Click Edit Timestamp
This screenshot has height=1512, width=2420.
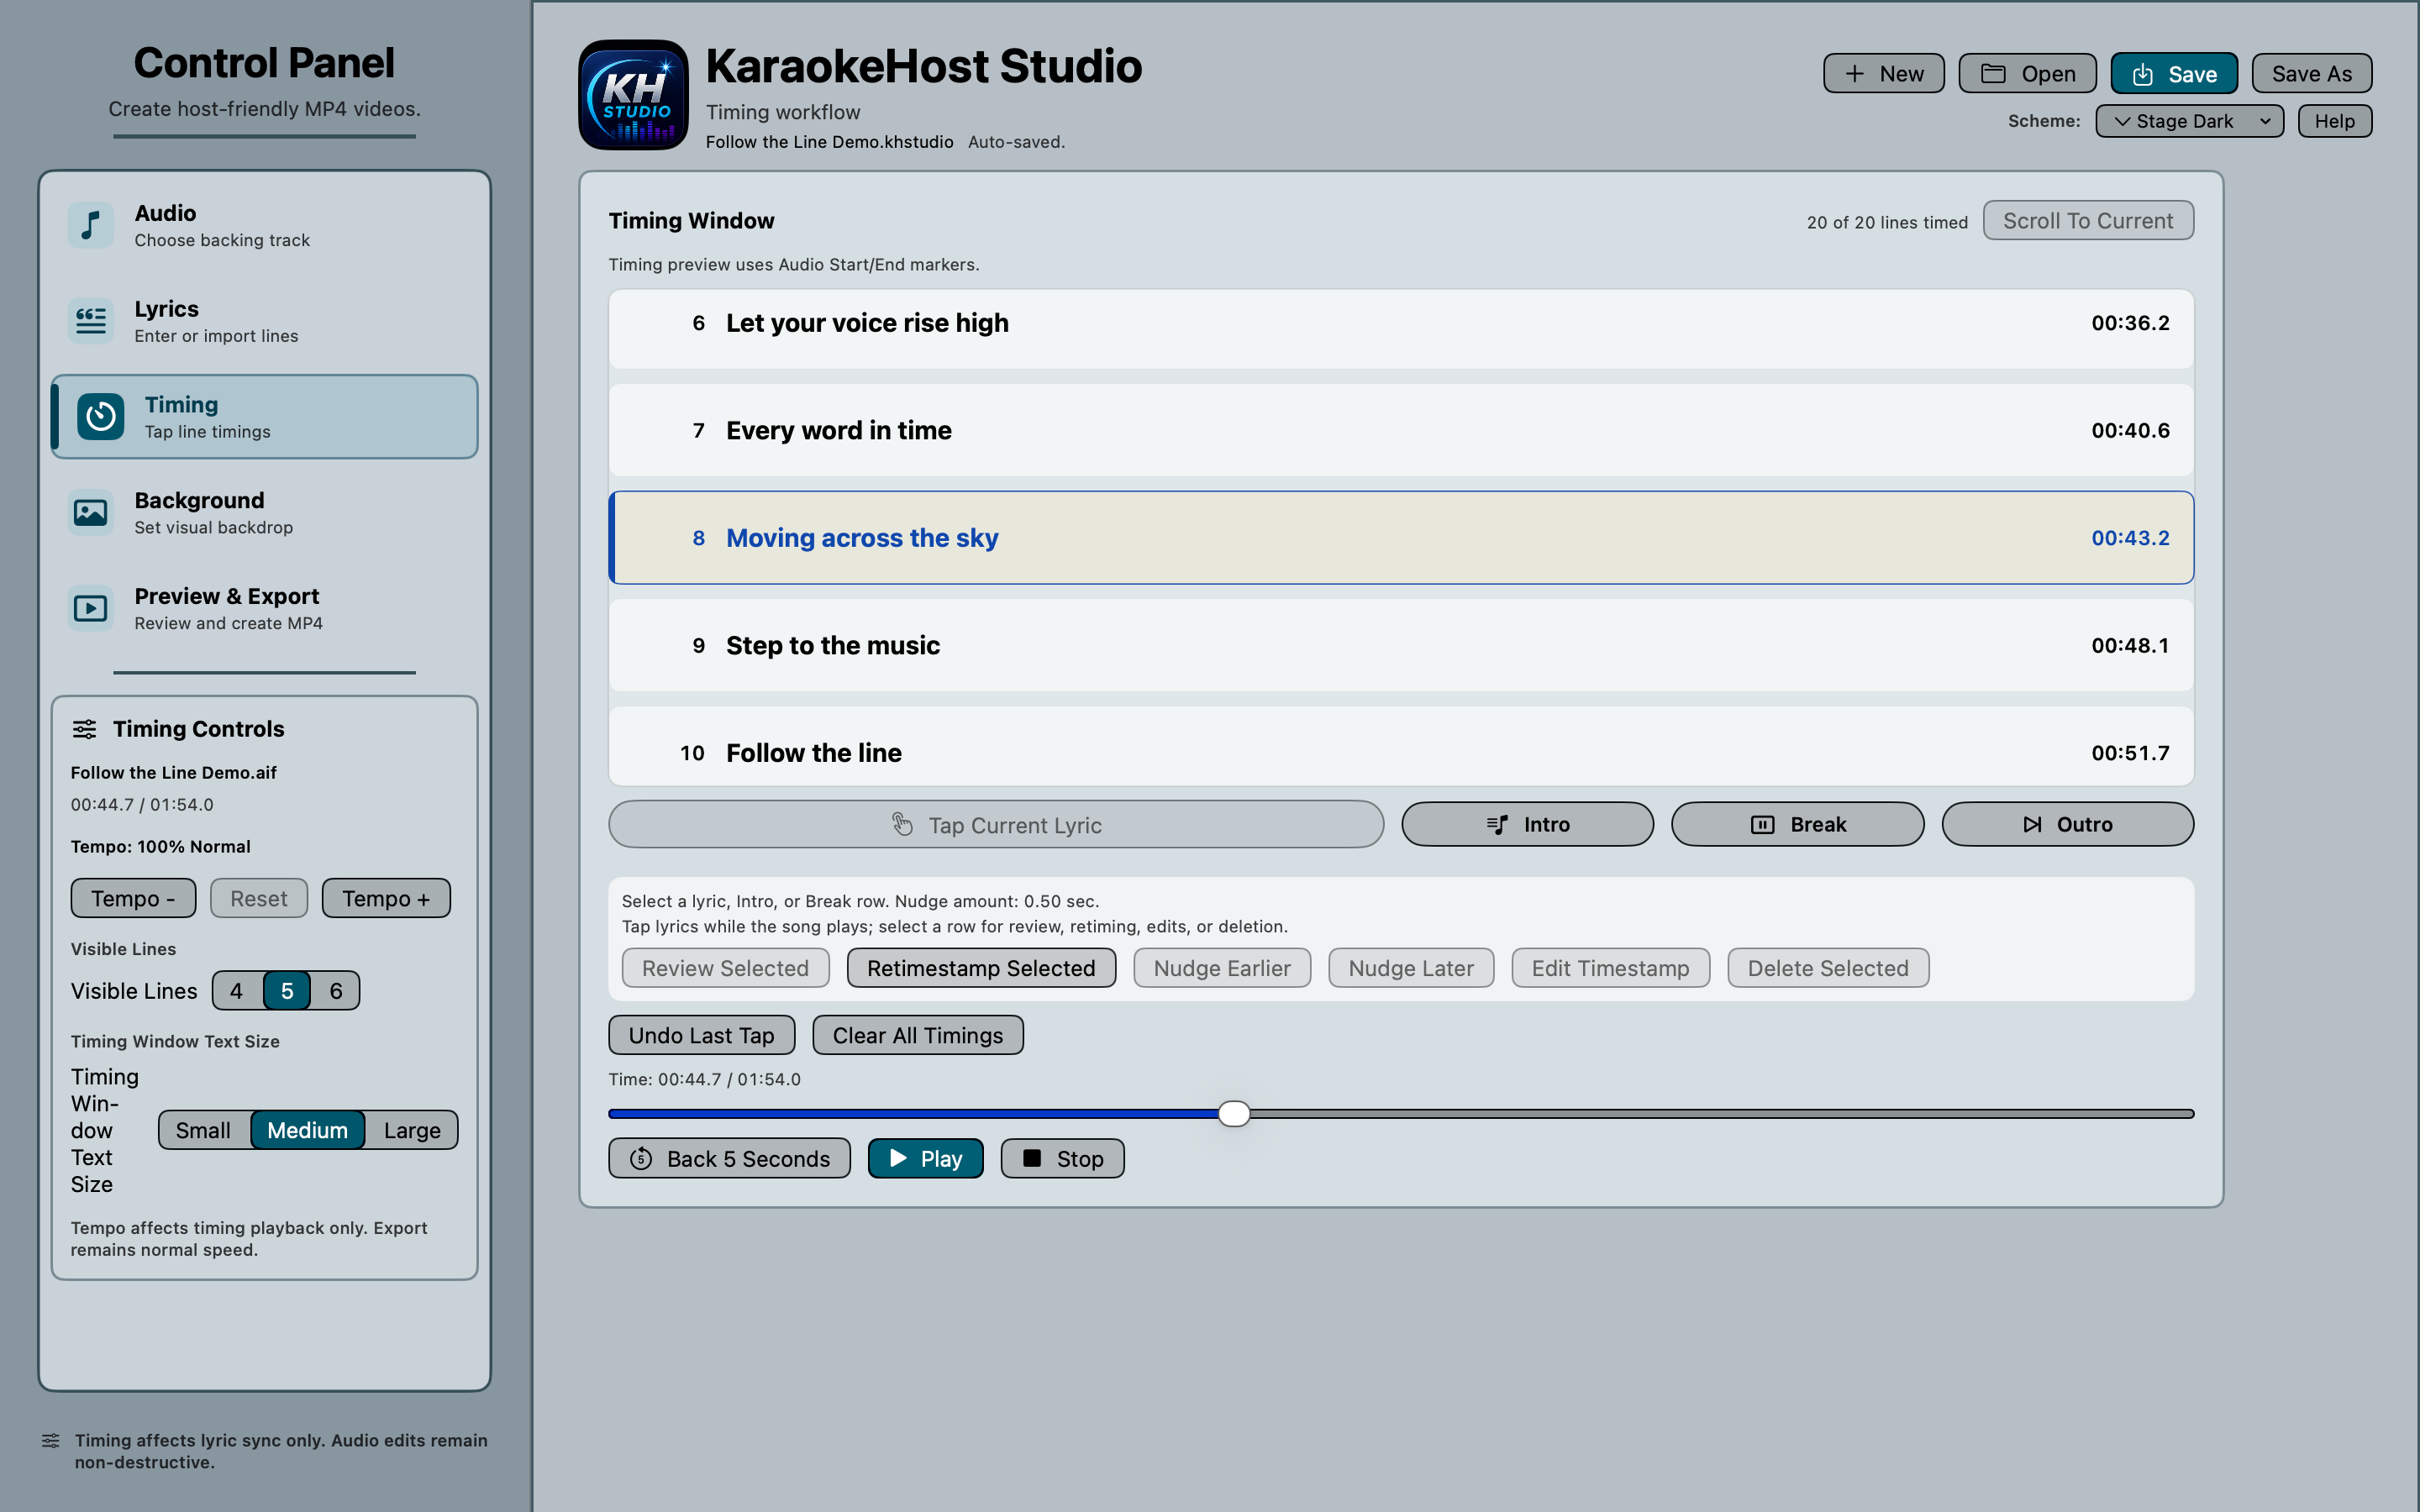point(1610,968)
